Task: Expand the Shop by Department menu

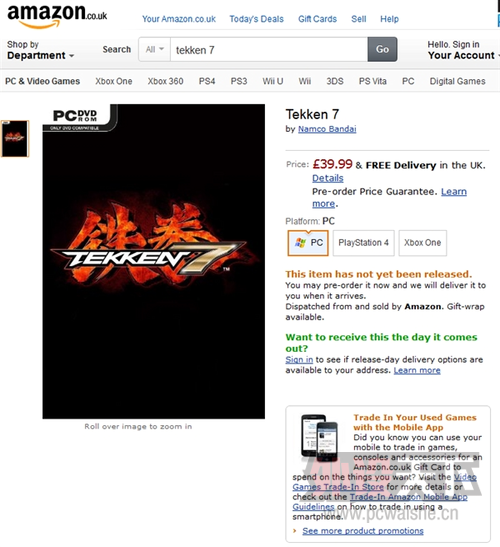Action: [40, 50]
